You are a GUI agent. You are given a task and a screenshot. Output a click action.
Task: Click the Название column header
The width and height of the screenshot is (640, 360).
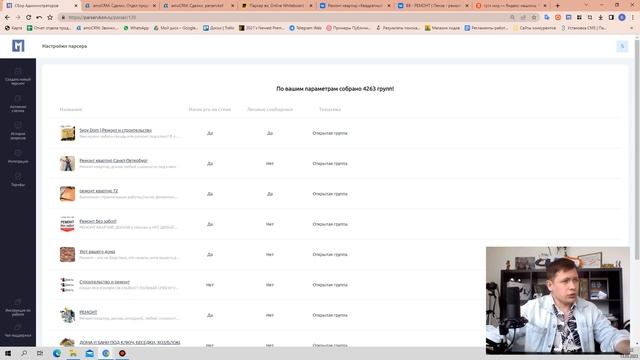(71, 109)
